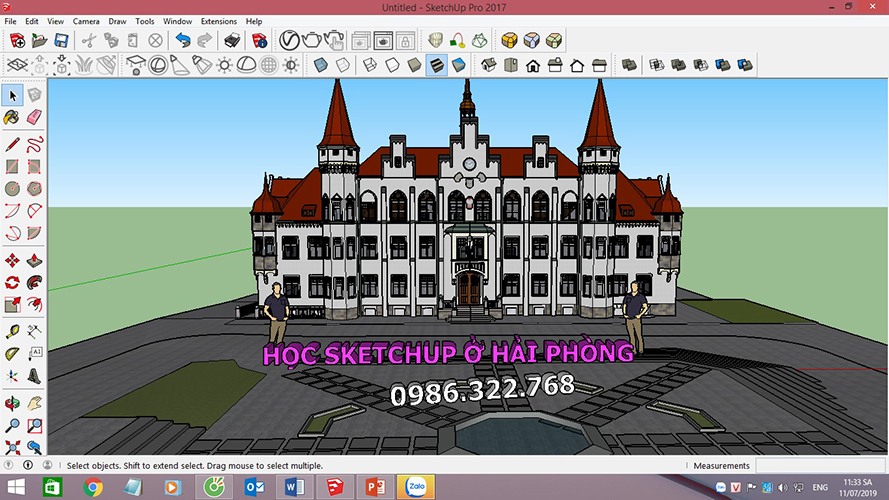Click the user sign-in status icon

point(48,465)
